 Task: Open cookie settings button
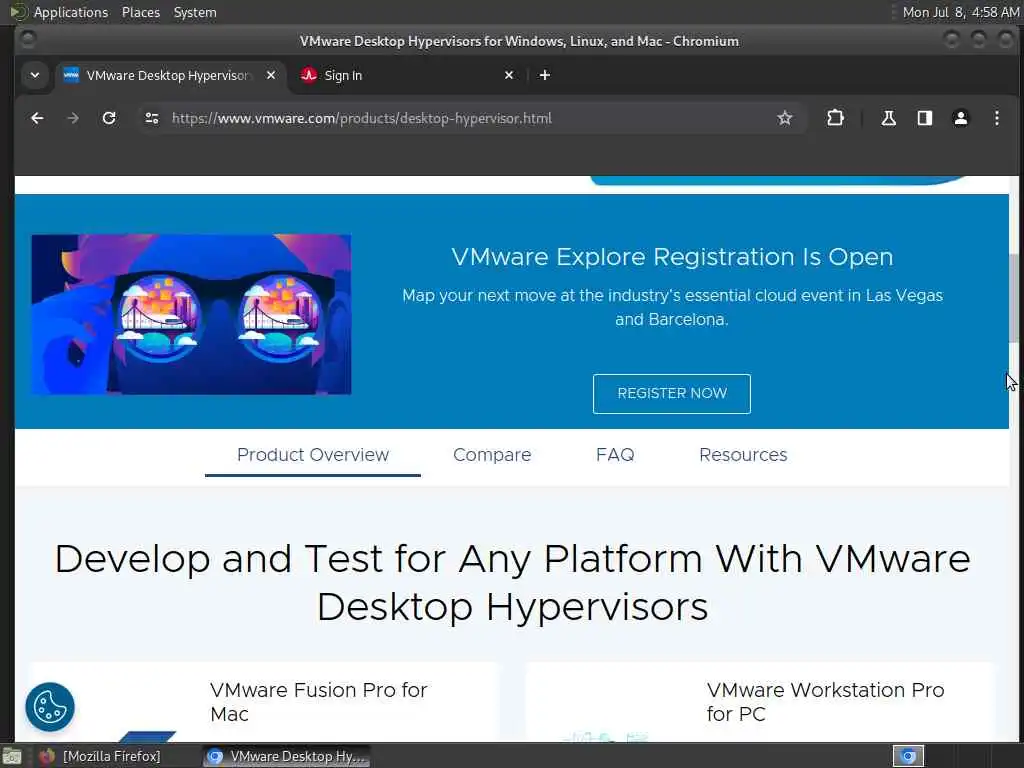click(50, 707)
